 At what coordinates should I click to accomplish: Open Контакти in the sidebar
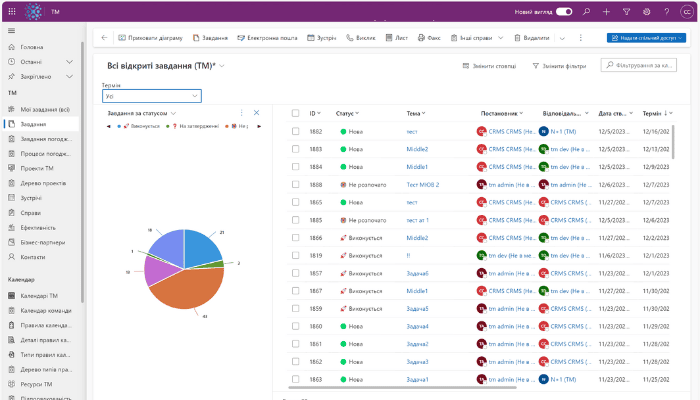click(x=33, y=257)
